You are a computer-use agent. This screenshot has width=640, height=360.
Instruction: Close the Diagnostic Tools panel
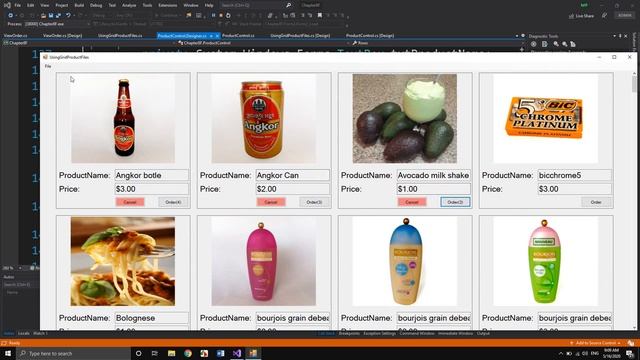coord(626,36)
